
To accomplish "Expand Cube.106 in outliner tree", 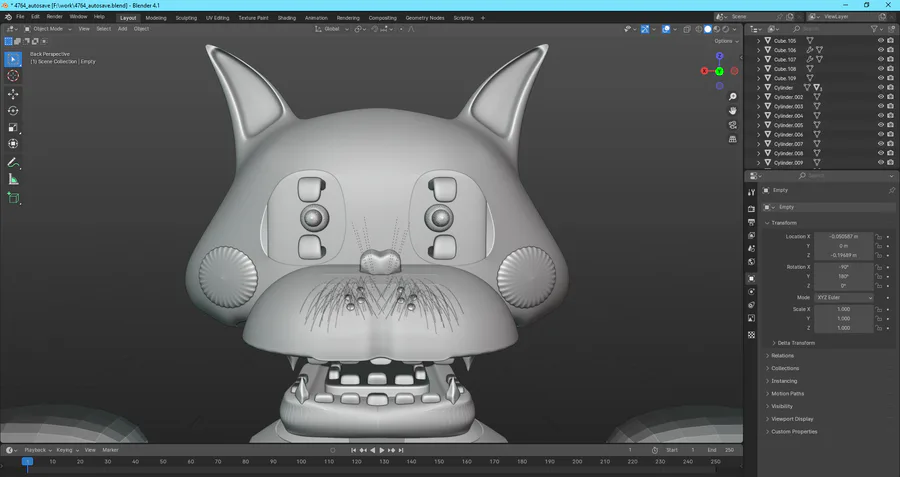I will click(759, 50).
